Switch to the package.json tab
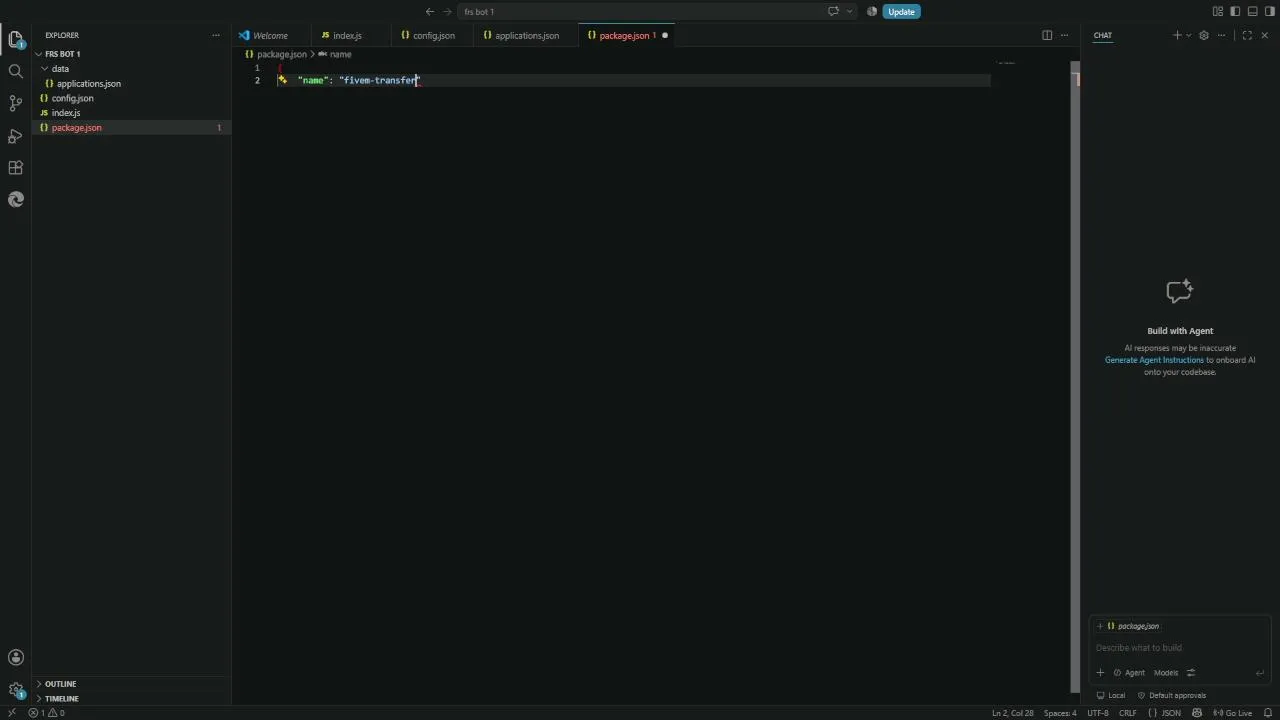The width and height of the screenshot is (1280, 720). tap(623, 35)
